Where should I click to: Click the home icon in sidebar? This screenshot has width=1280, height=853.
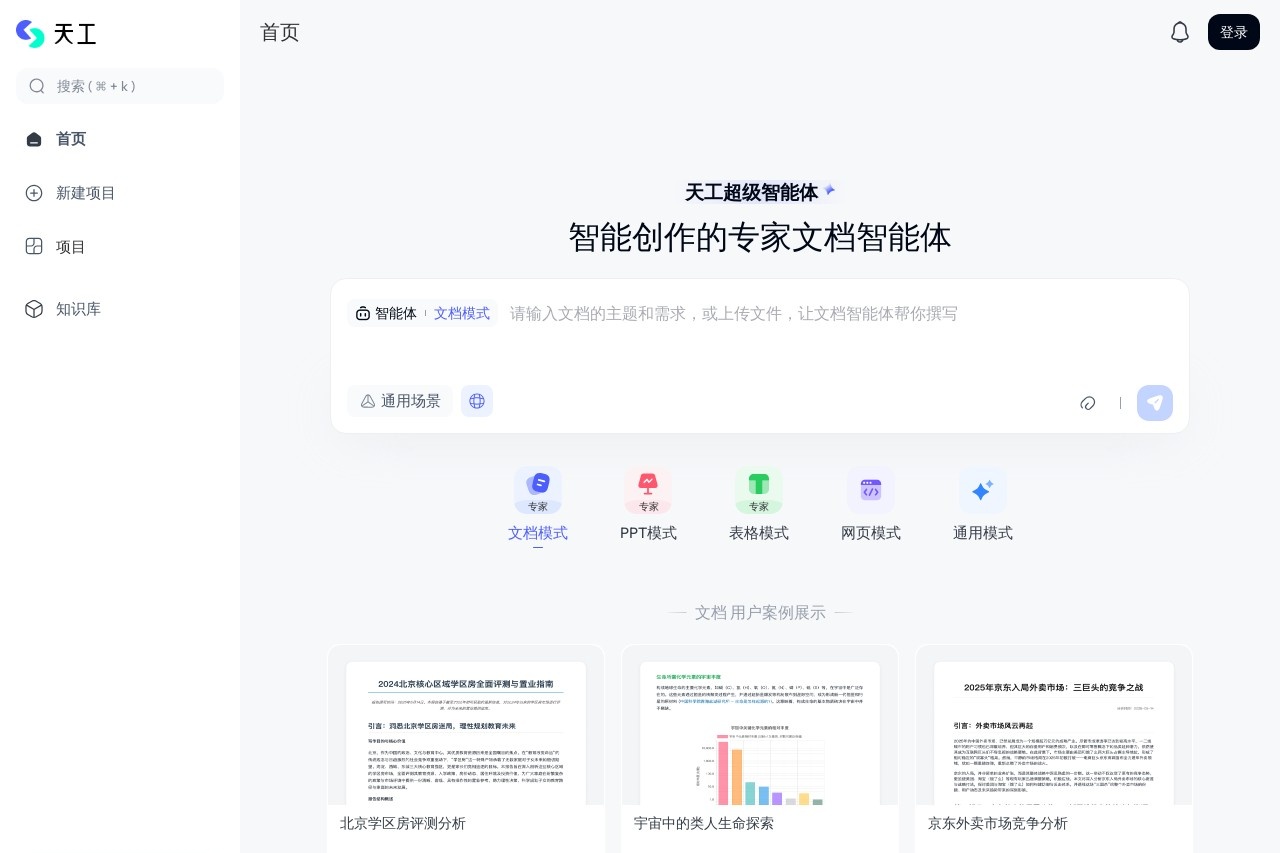coord(34,139)
